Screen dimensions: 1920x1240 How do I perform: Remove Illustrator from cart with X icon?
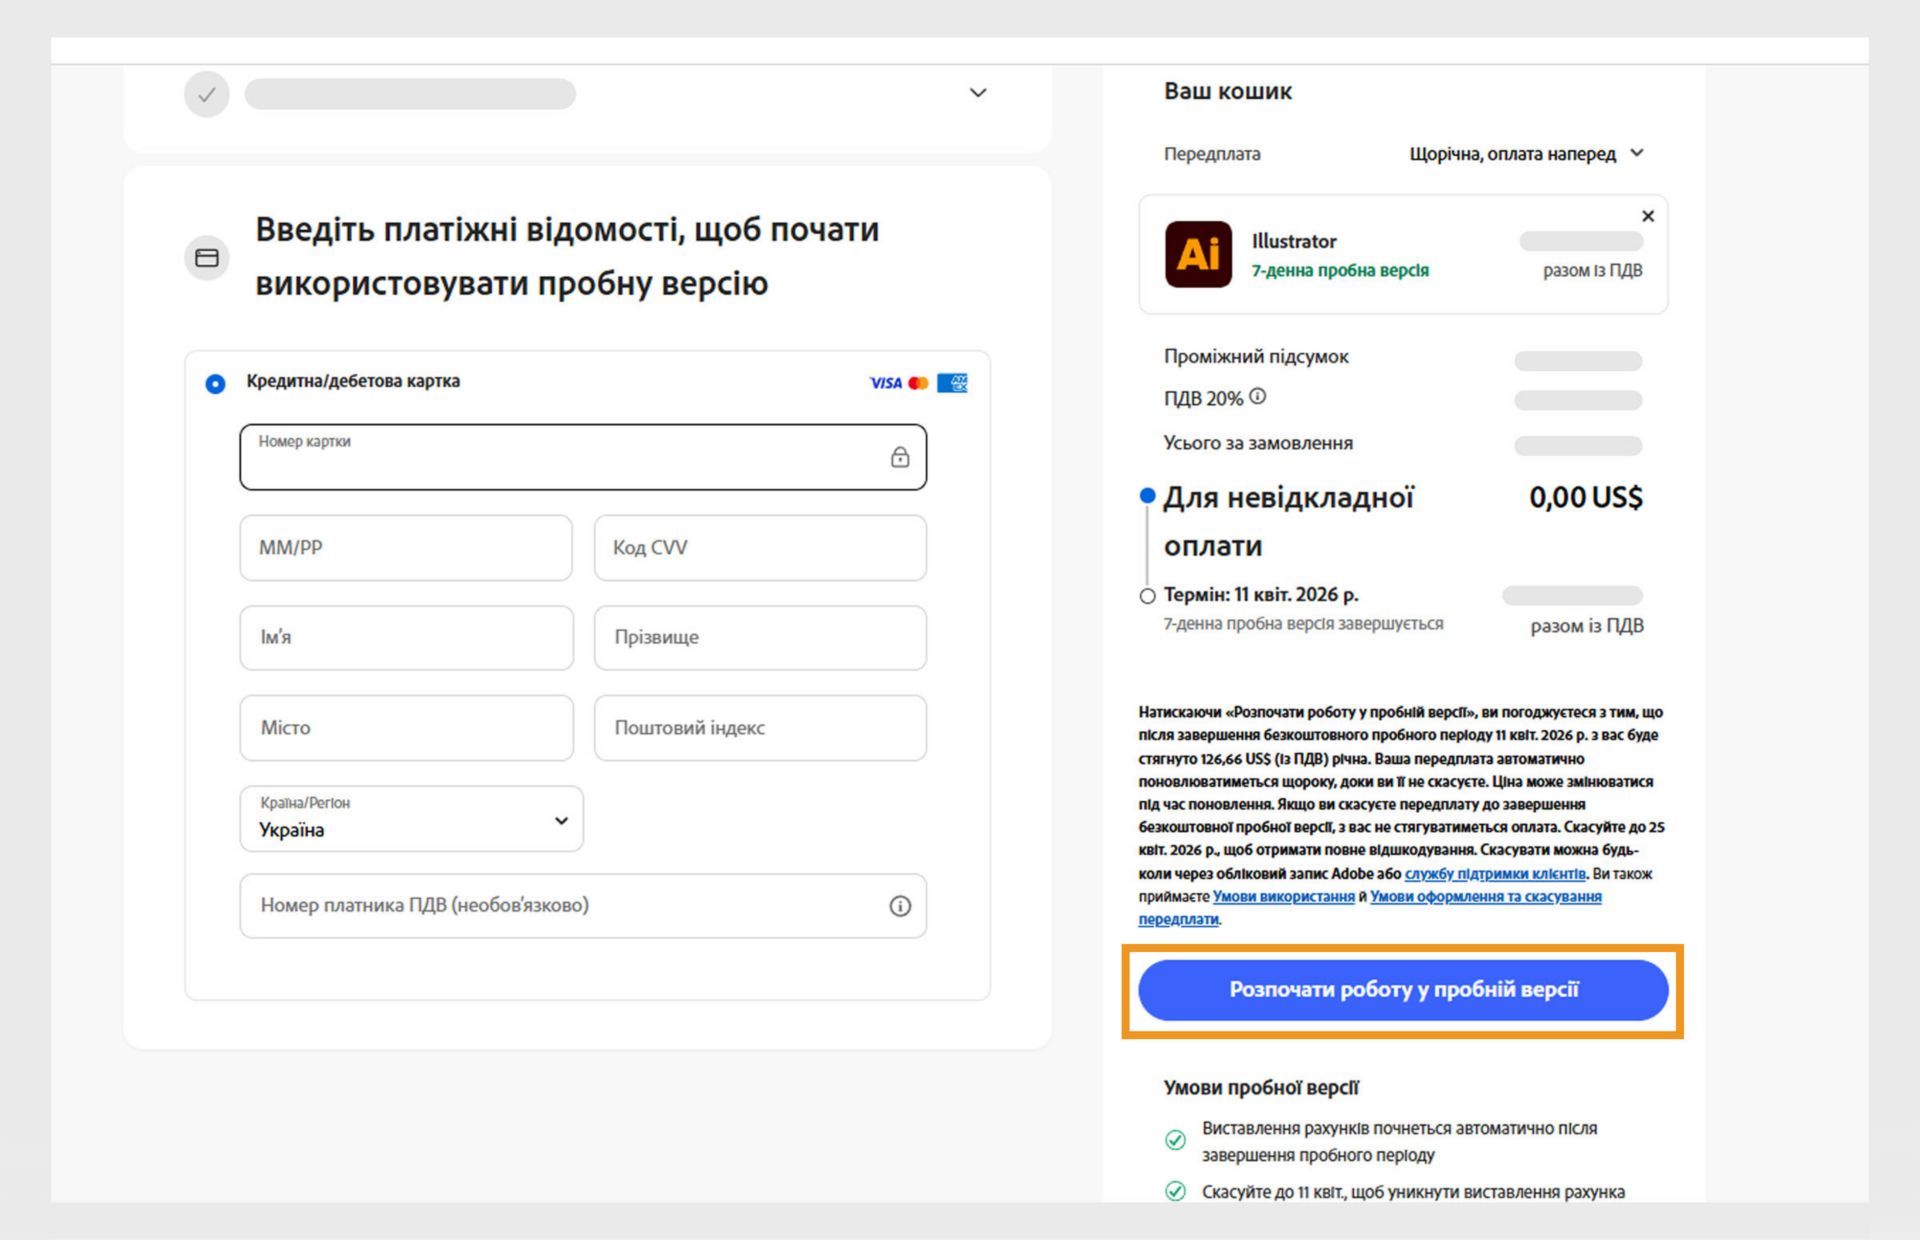pos(1648,216)
